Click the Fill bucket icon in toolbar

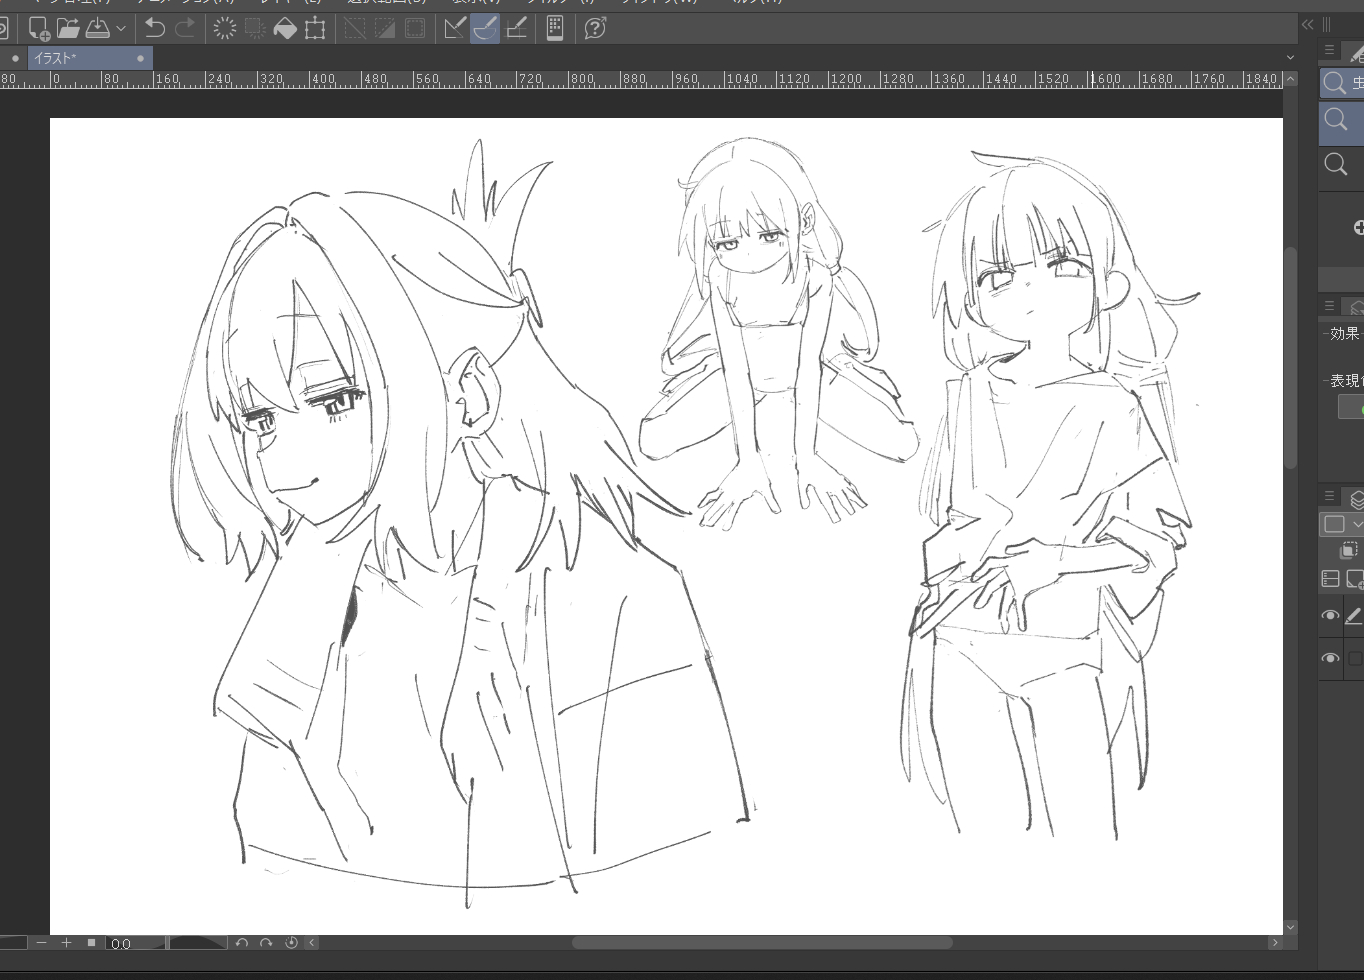point(285,28)
